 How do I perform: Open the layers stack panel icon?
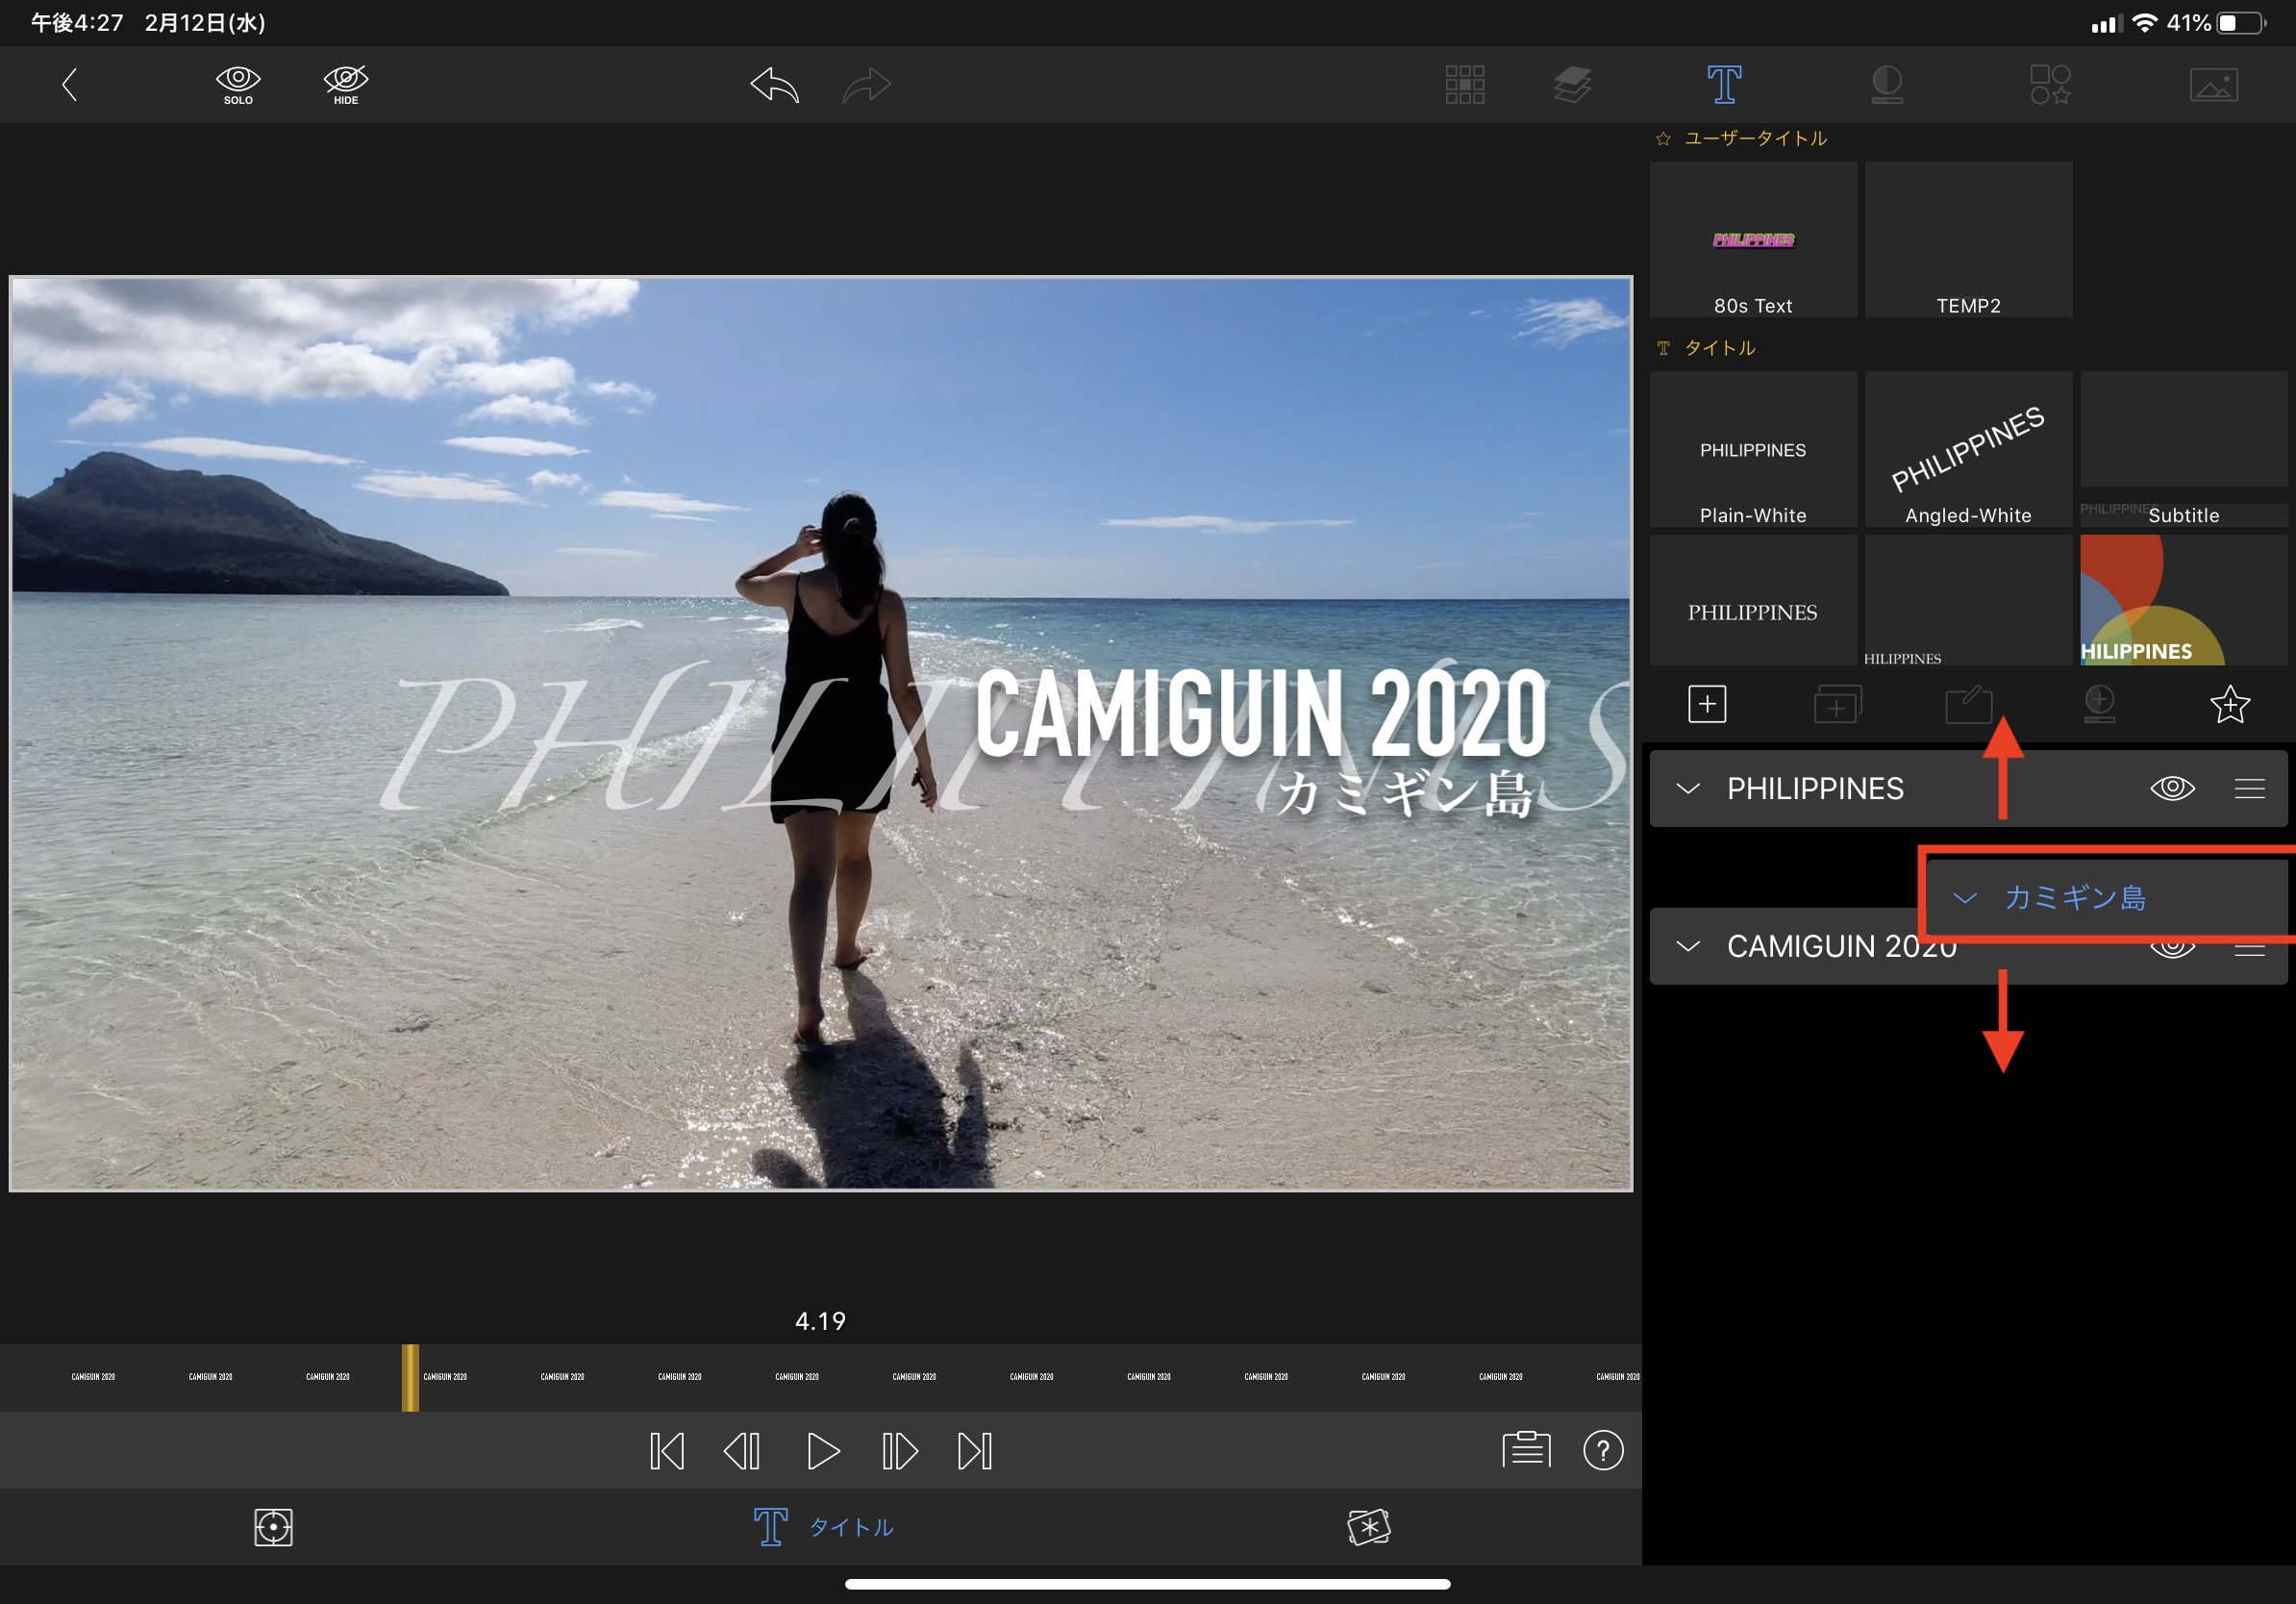tap(1572, 85)
